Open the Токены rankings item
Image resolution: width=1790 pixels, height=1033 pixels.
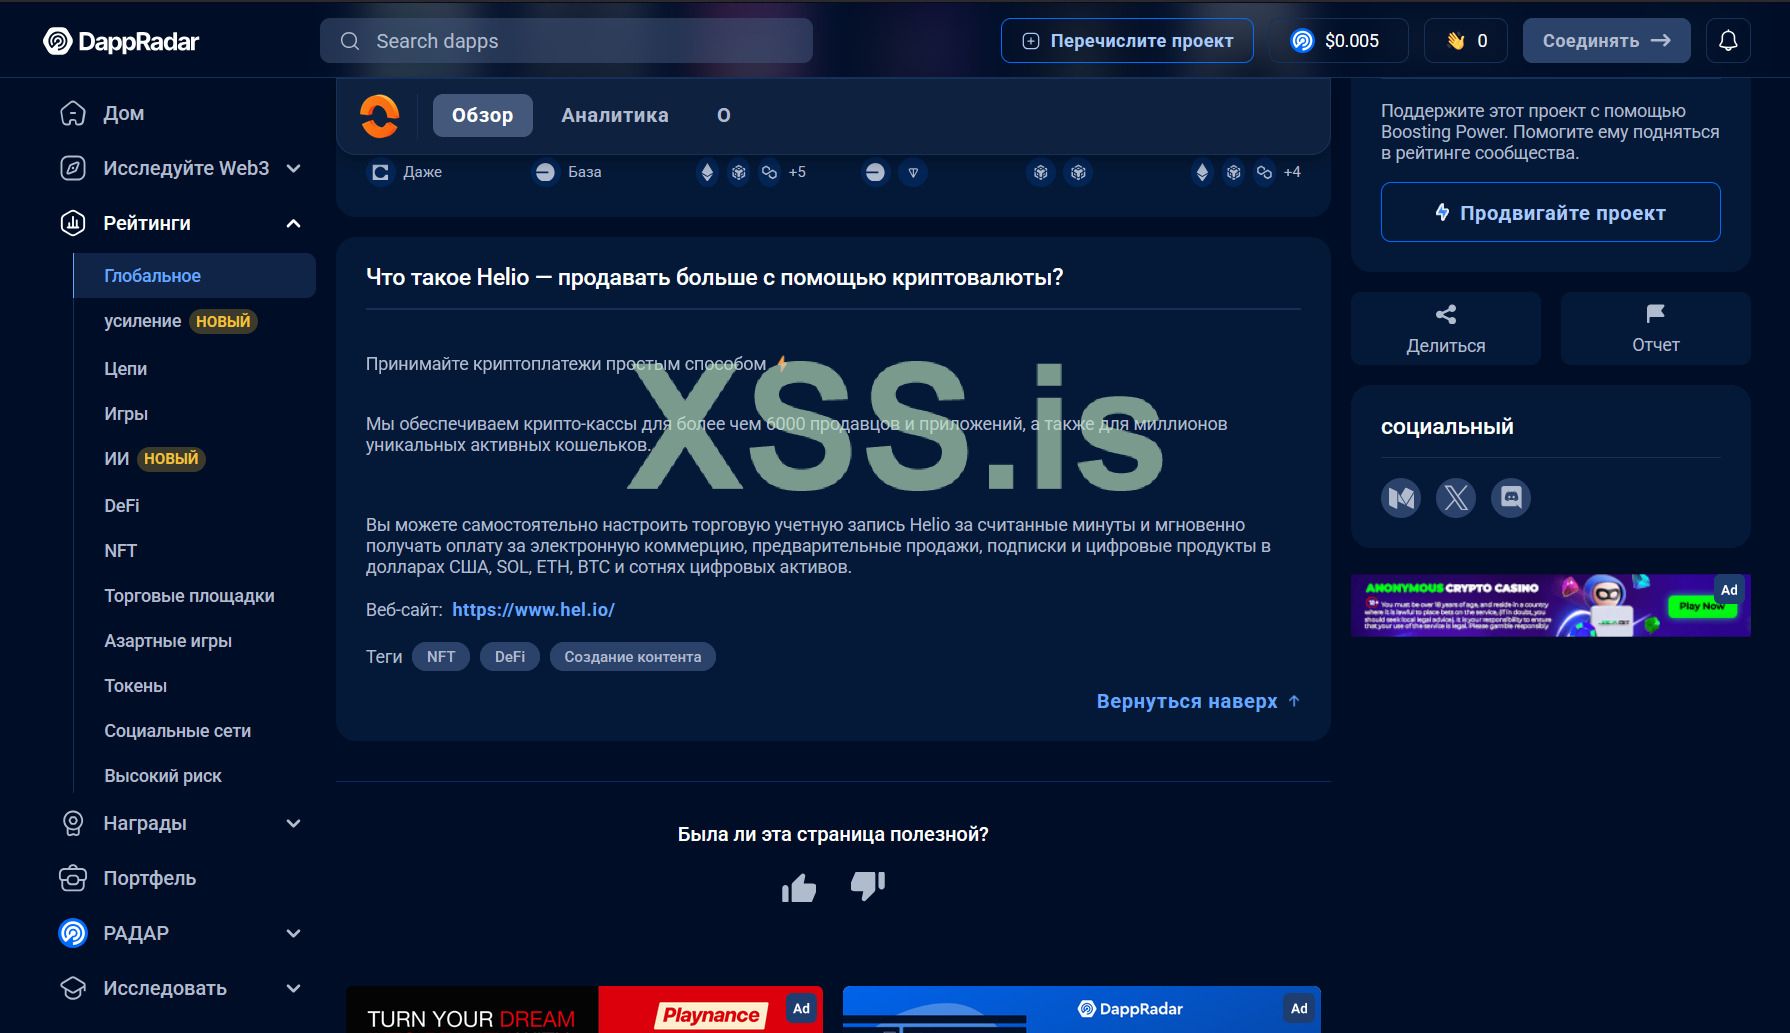(x=135, y=686)
